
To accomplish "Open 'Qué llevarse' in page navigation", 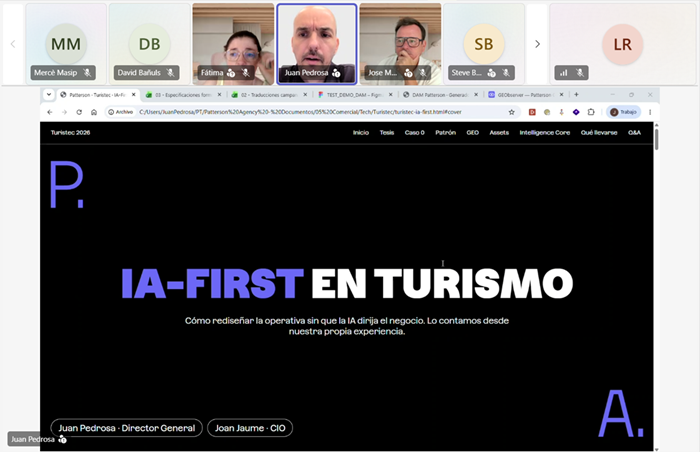I will pyautogui.click(x=599, y=133).
